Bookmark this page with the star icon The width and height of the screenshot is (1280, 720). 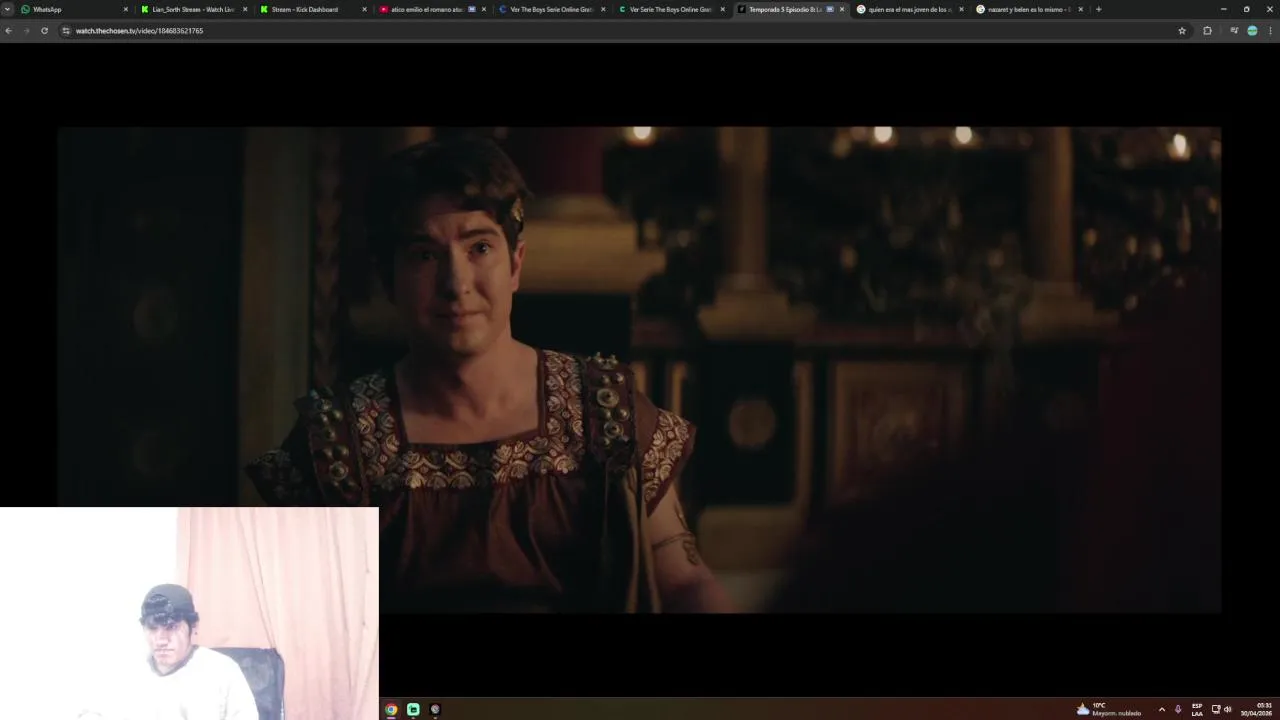(1182, 31)
